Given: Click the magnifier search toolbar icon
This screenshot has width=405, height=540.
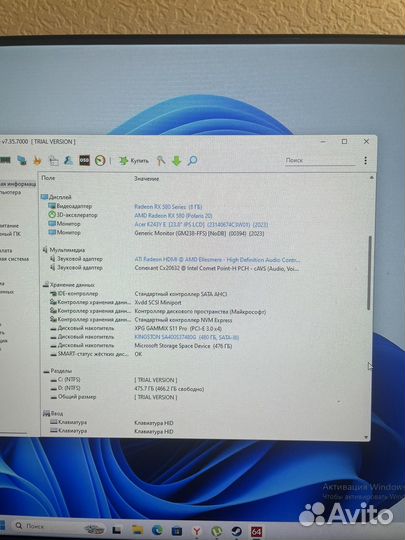Looking at the screenshot, I should click(x=192, y=160).
